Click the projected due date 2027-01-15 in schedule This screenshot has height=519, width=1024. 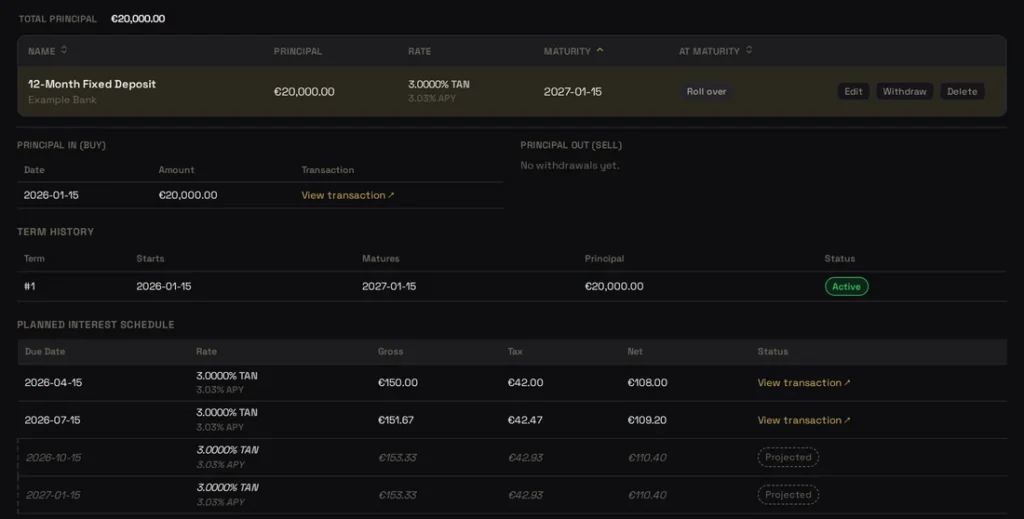(x=53, y=495)
